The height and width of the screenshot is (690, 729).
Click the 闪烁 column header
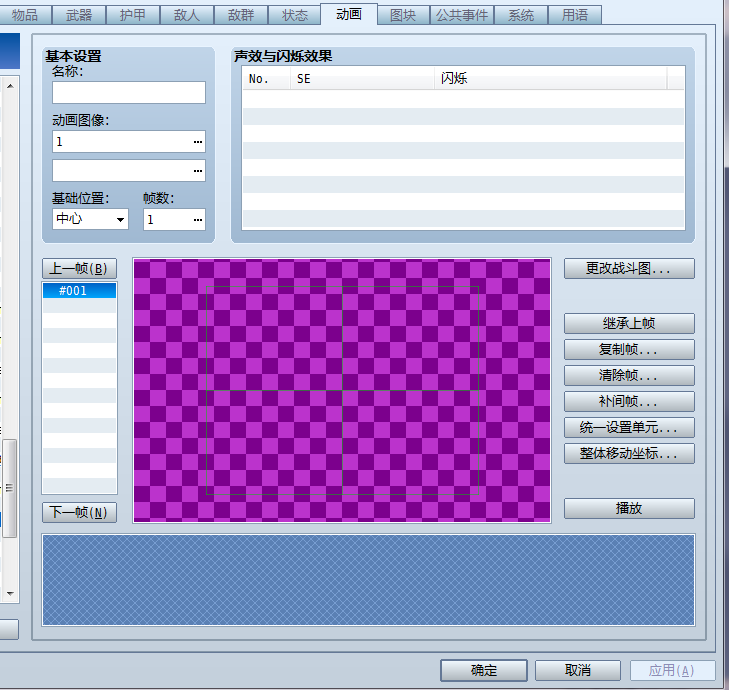tap(550, 78)
